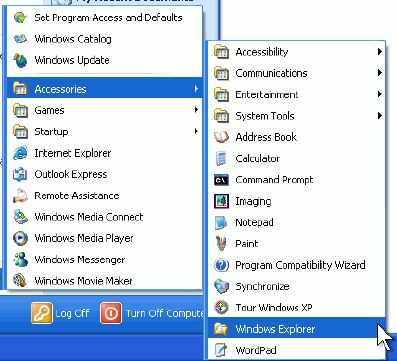Expand Entertainment submenu arrow
The image size is (397, 361).
click(380, 94)
